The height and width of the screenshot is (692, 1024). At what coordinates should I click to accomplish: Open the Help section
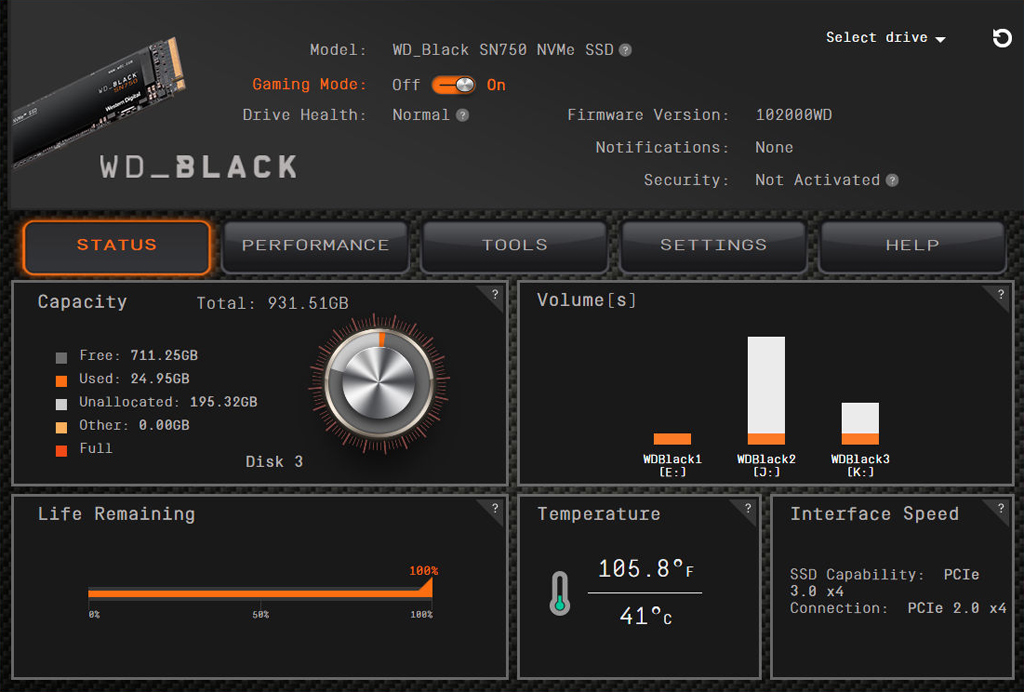point(912,246)
